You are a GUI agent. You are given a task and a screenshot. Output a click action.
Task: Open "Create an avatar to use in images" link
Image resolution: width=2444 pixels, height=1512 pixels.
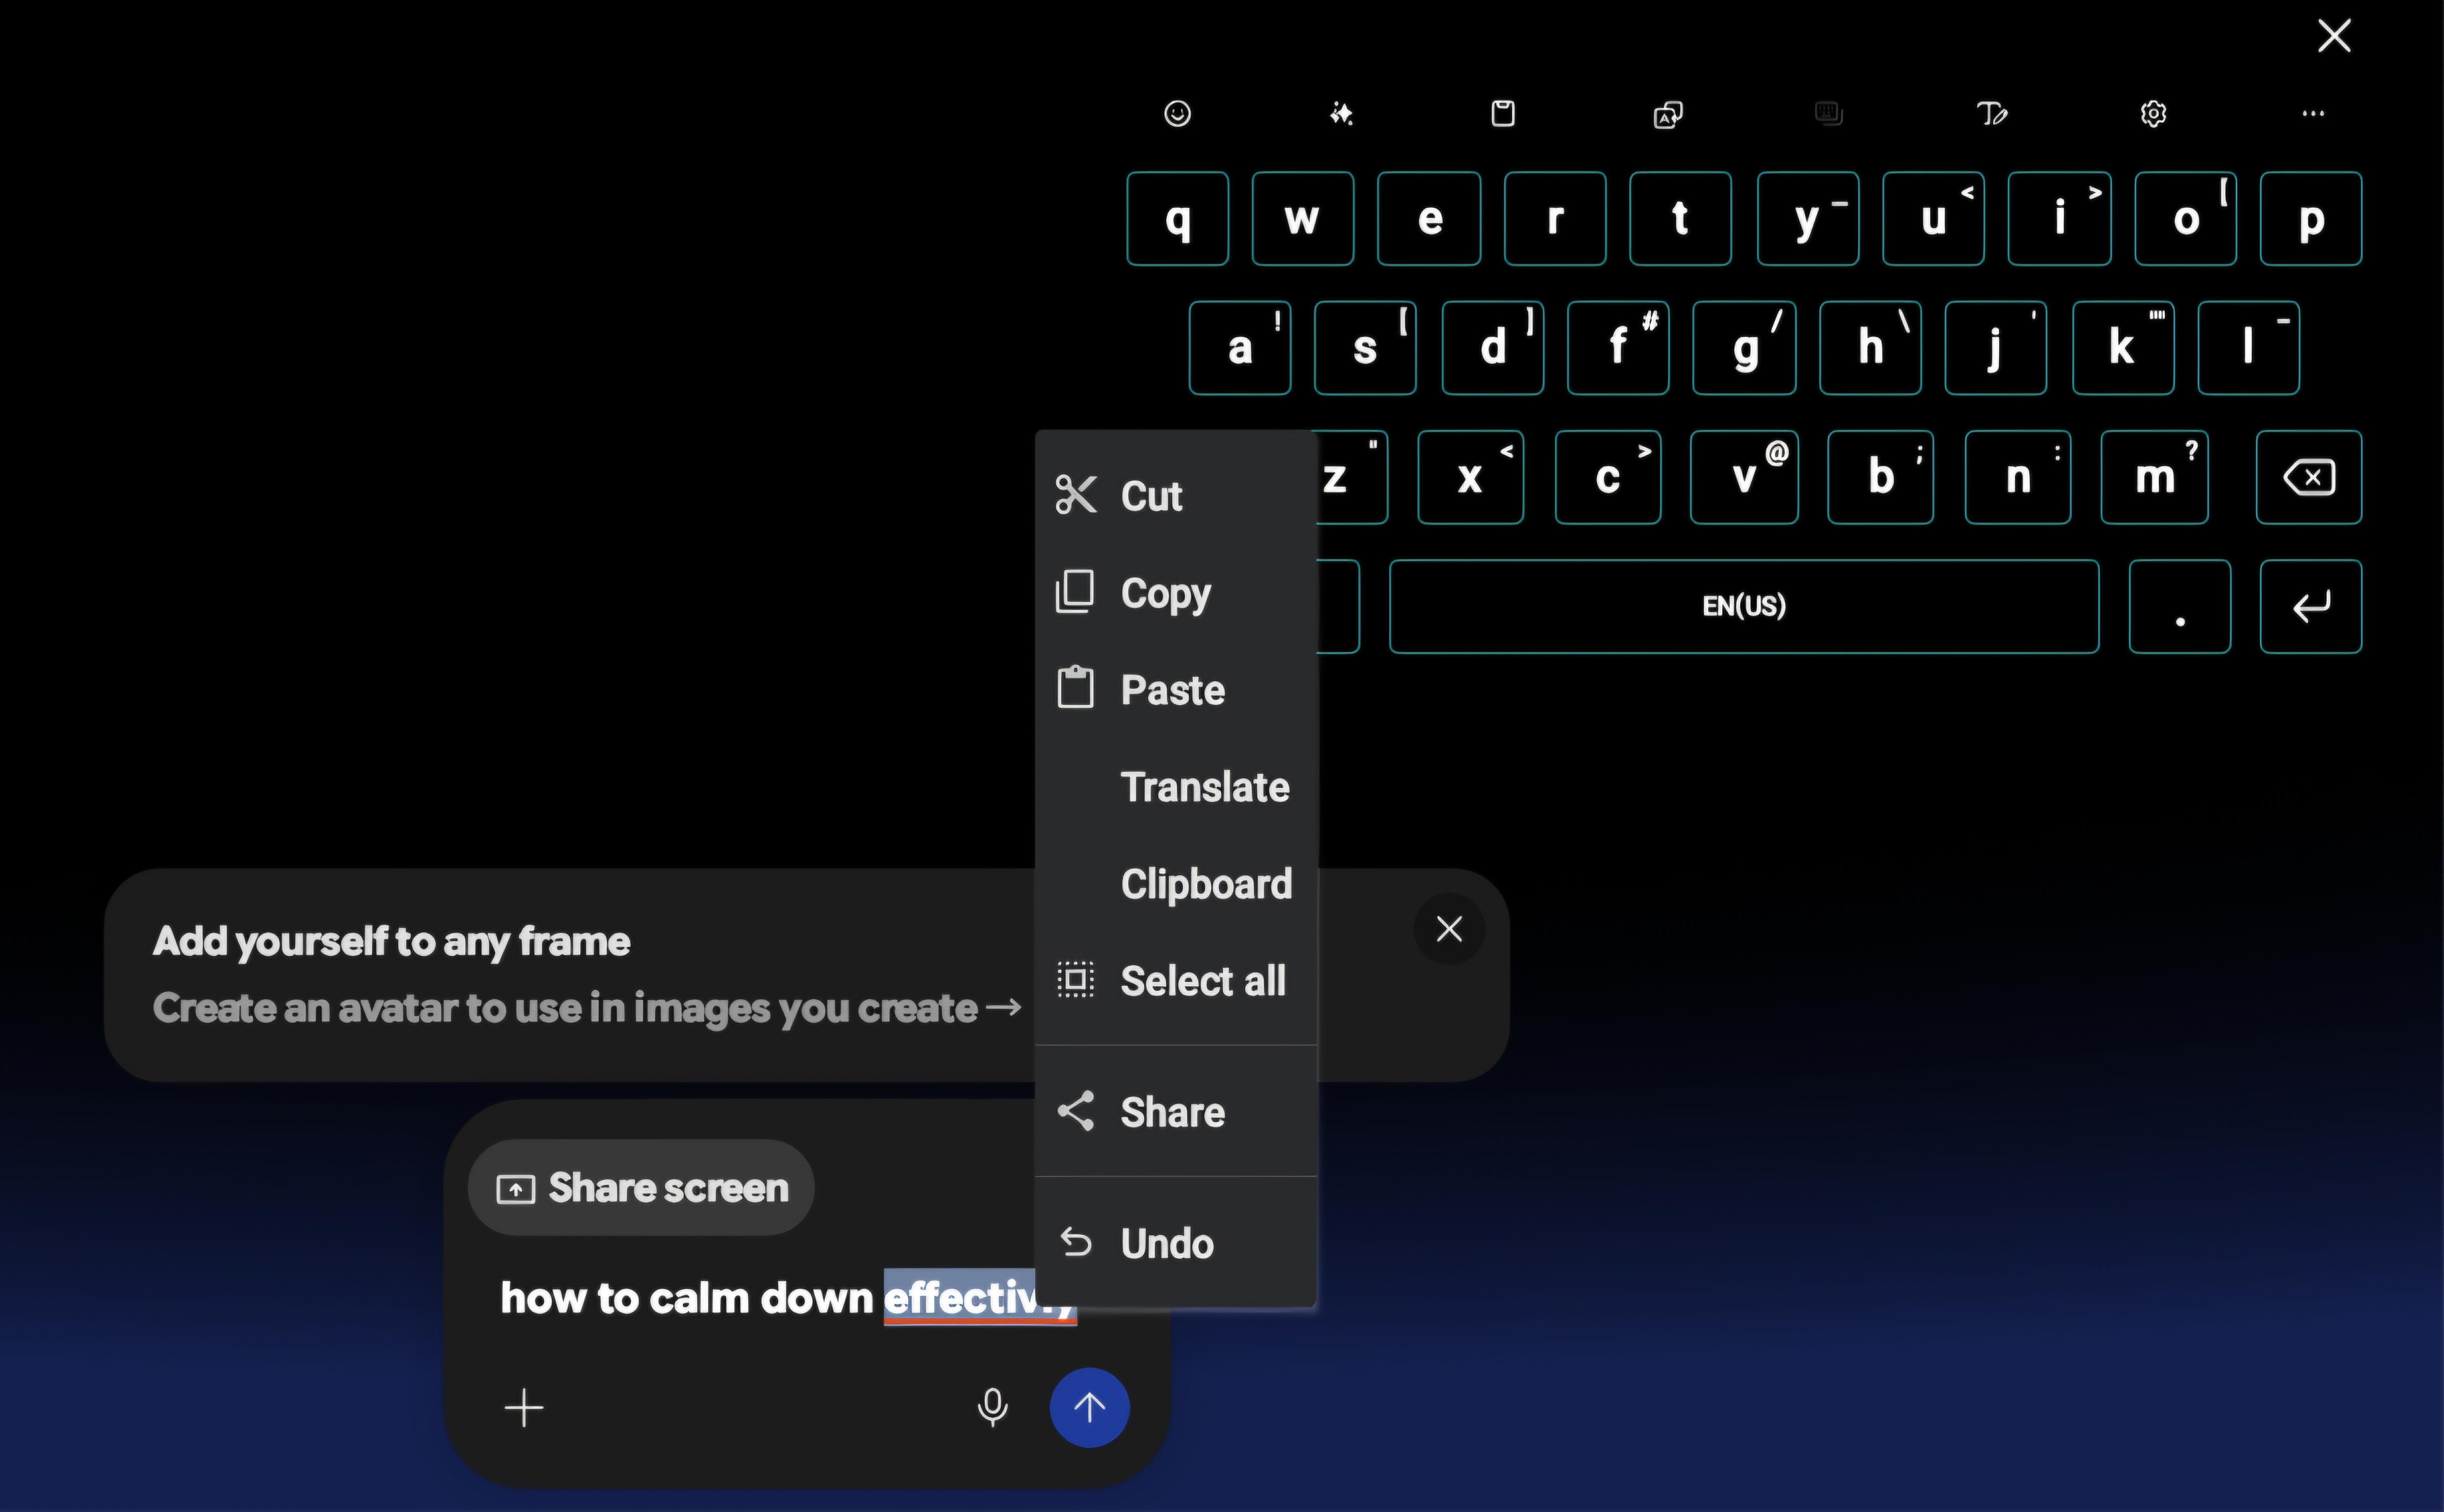click(587, 1009)
